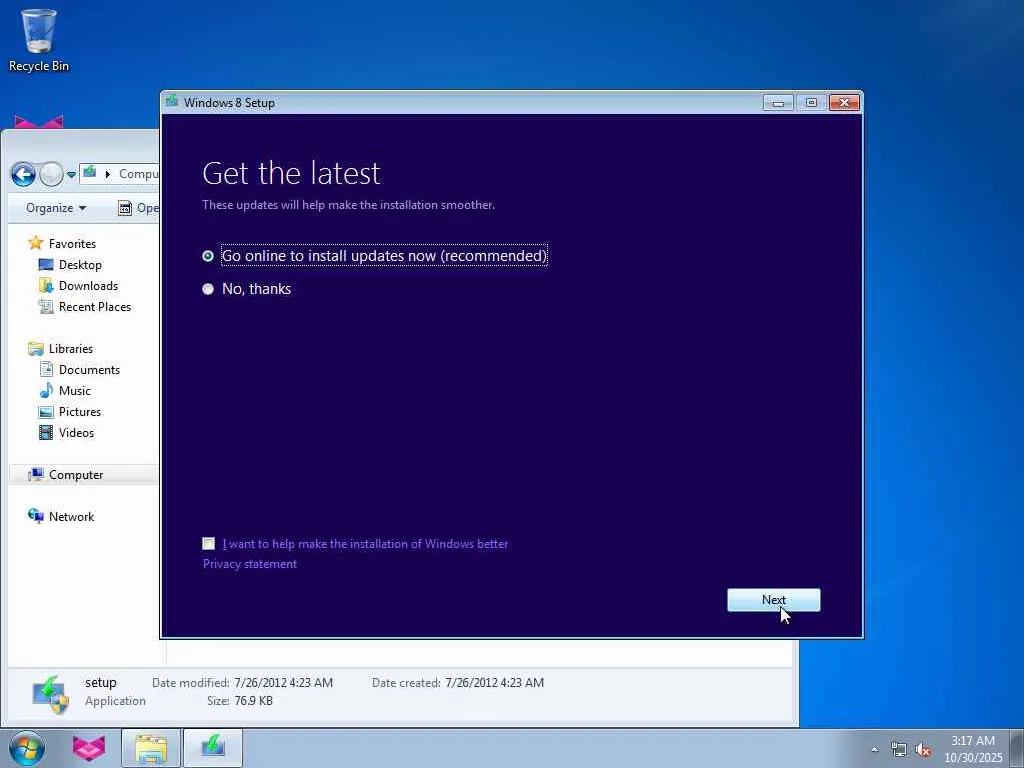Click the Date modified value 7/26/2012 4:23 AM
1024x768 pixels.
(x=283, y=682)
